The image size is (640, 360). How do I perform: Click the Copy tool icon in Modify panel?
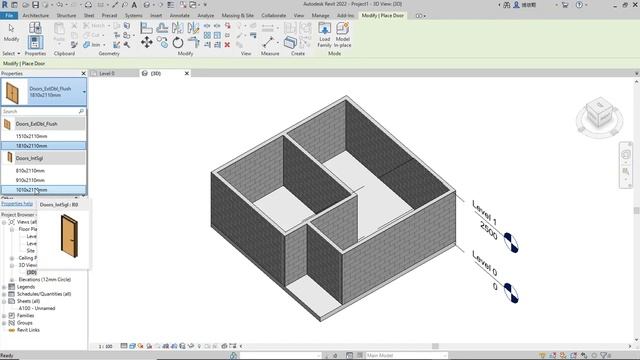(162, 42)
